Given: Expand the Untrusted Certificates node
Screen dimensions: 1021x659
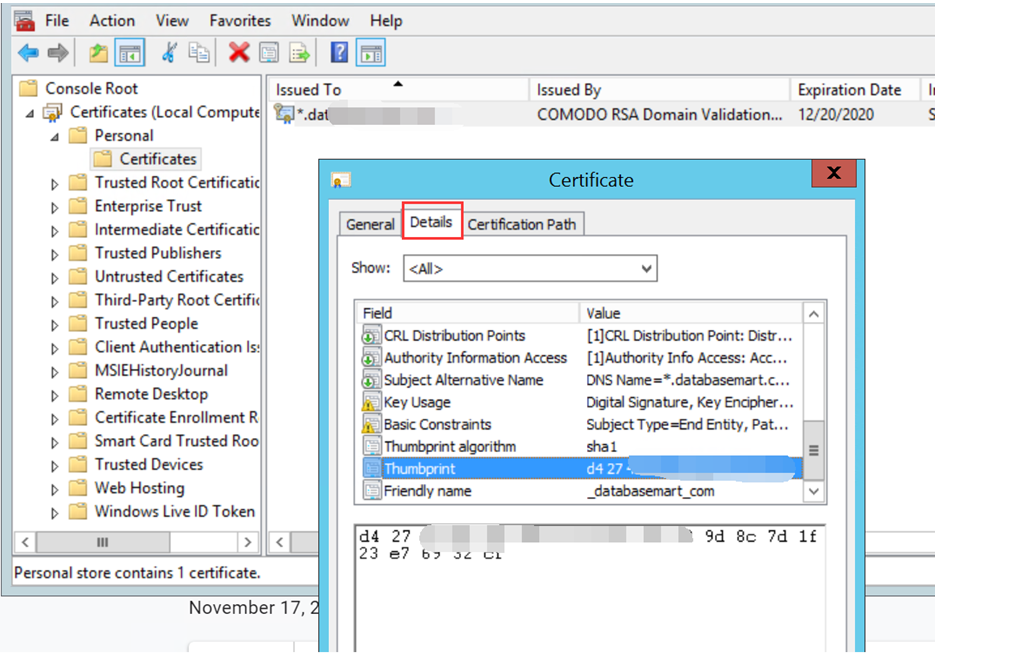Looking at the screenshot, I should tap(55, 278).
